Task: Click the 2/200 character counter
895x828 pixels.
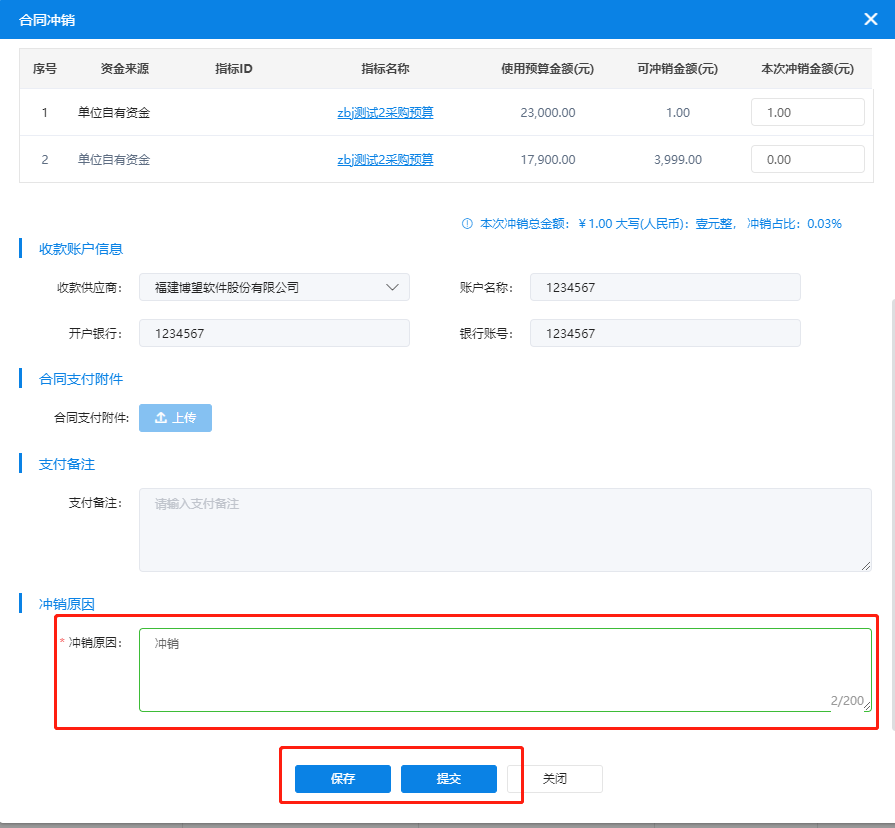Action: pos(847,700)
